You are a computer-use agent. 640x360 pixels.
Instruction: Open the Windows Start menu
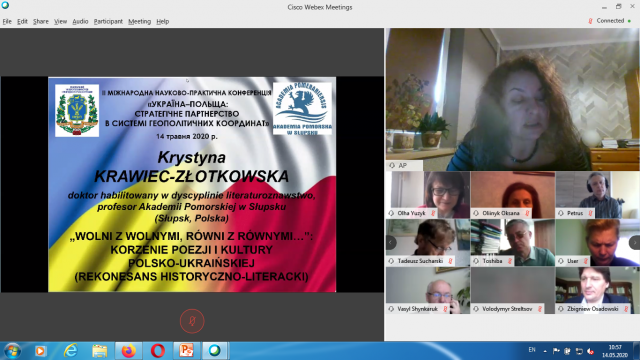tap(12, 351)
